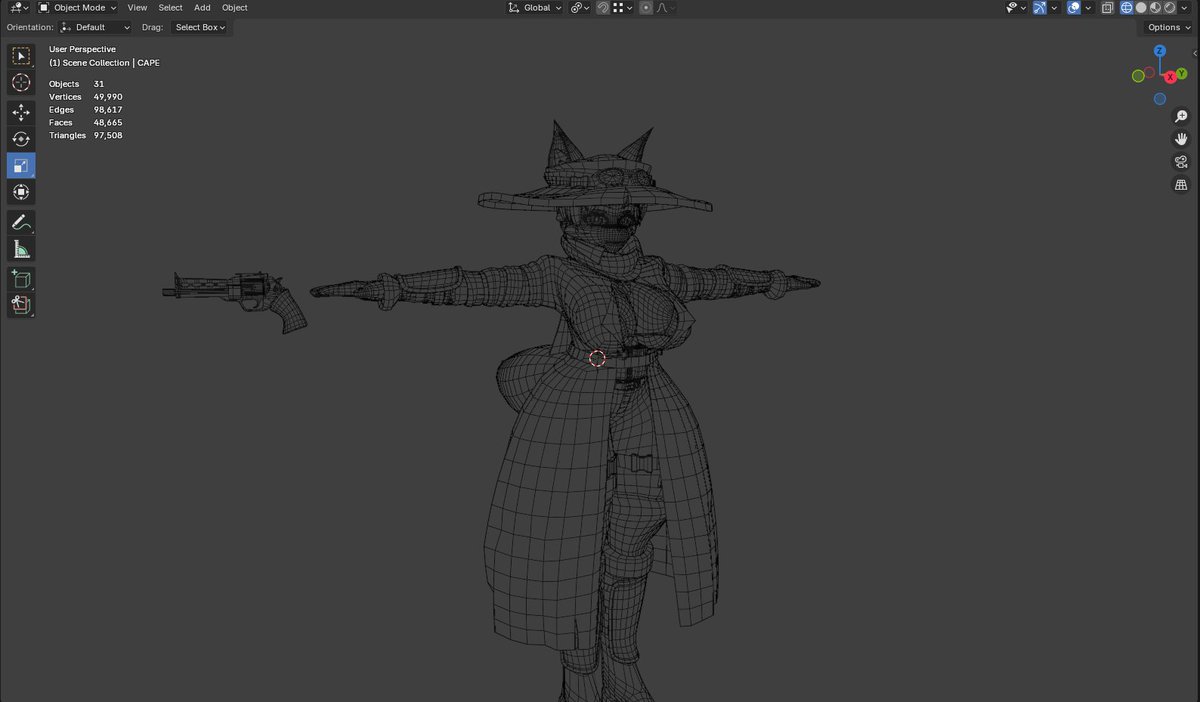Open the snapping options dropdown
This screenshot has width=1200, height=702.
[620, 7]
